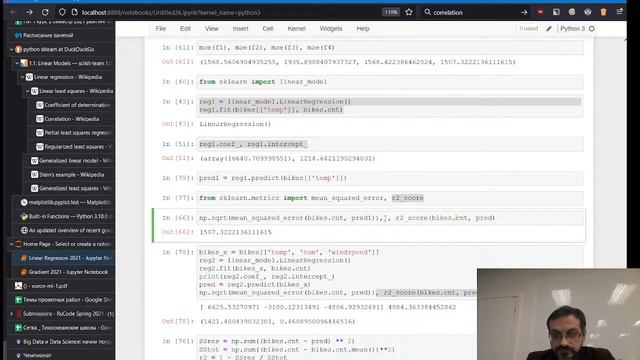Collapse the 'python sklearn at DuckDuckGo' tab group
Image resolution: width=640 pixels, height=360 pixels.
[11, 49]
